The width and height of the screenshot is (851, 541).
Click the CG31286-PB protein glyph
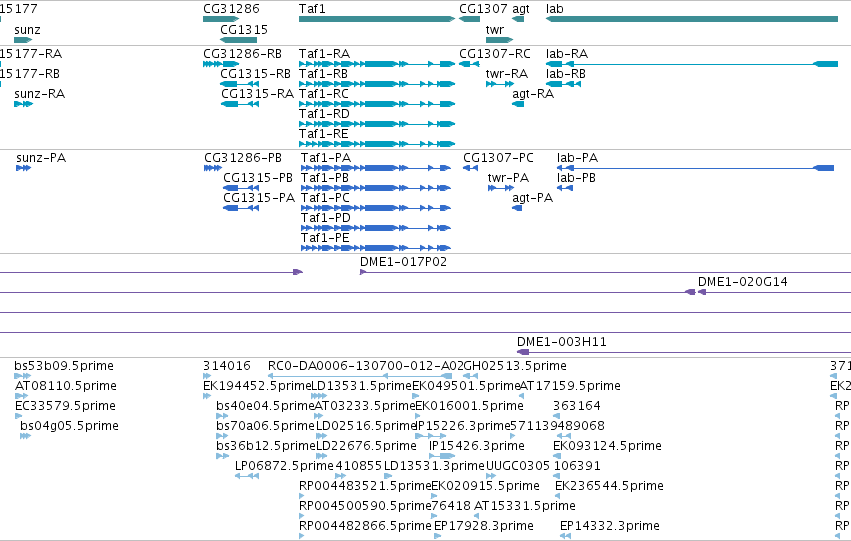pos(213,168)
